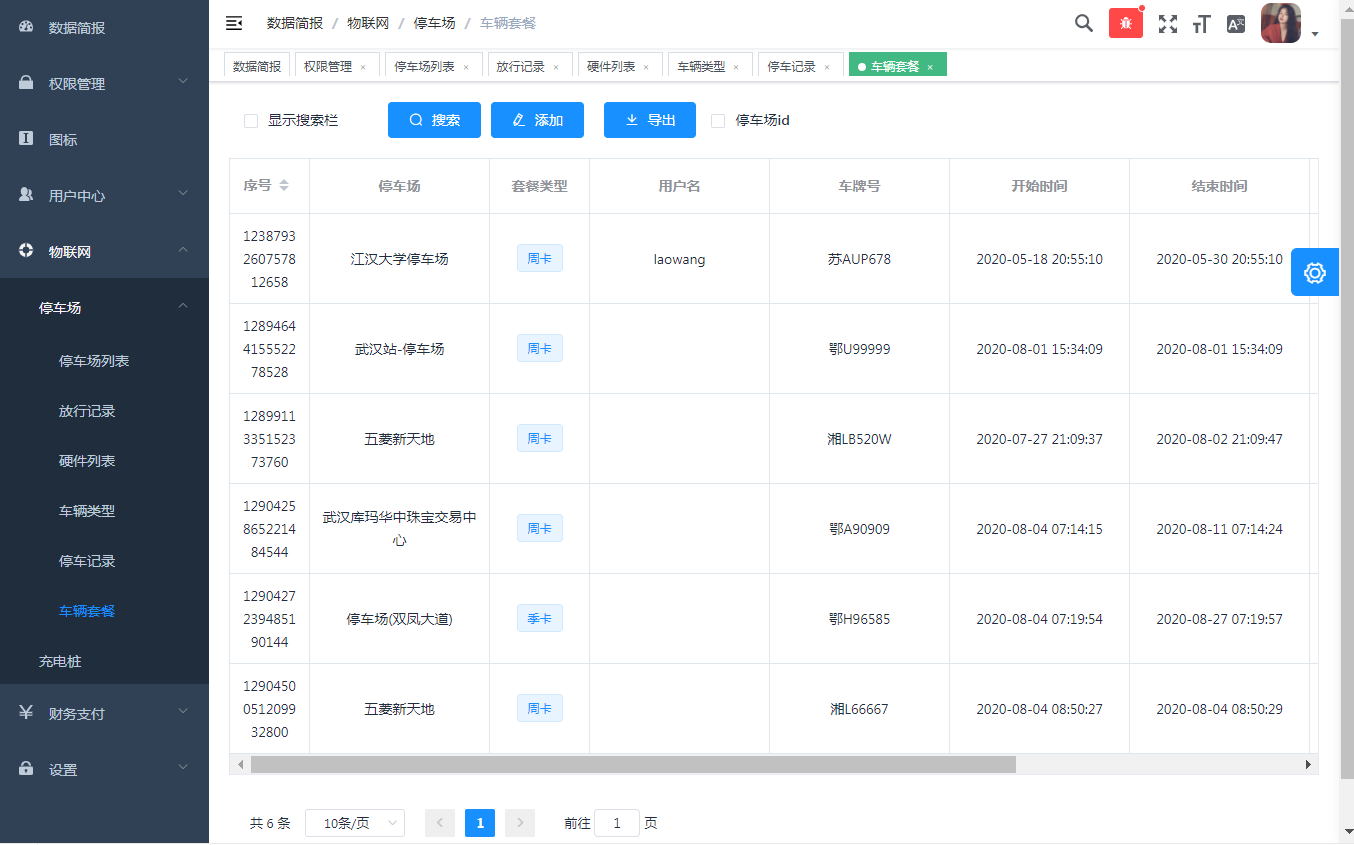Open the search magnifier in header
Screen dimensions: 1354x845
[x=1083, y=23]
